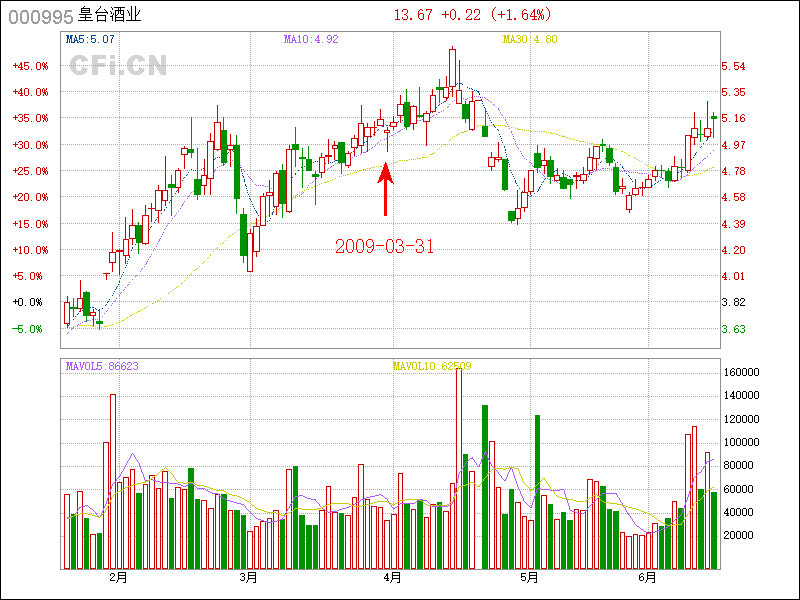This screenshot has width=800, height=600.
Task: Click the 3.82 price axis value
Action: coord(733,302)
